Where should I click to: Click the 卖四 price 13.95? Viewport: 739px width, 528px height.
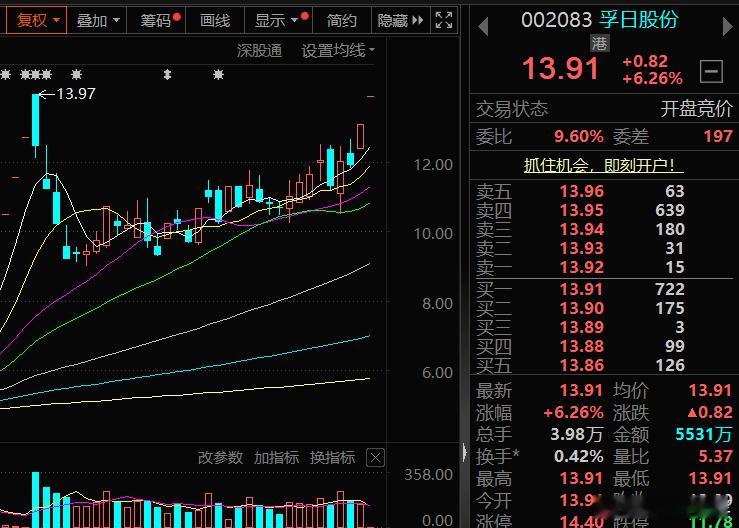(582, 210)
